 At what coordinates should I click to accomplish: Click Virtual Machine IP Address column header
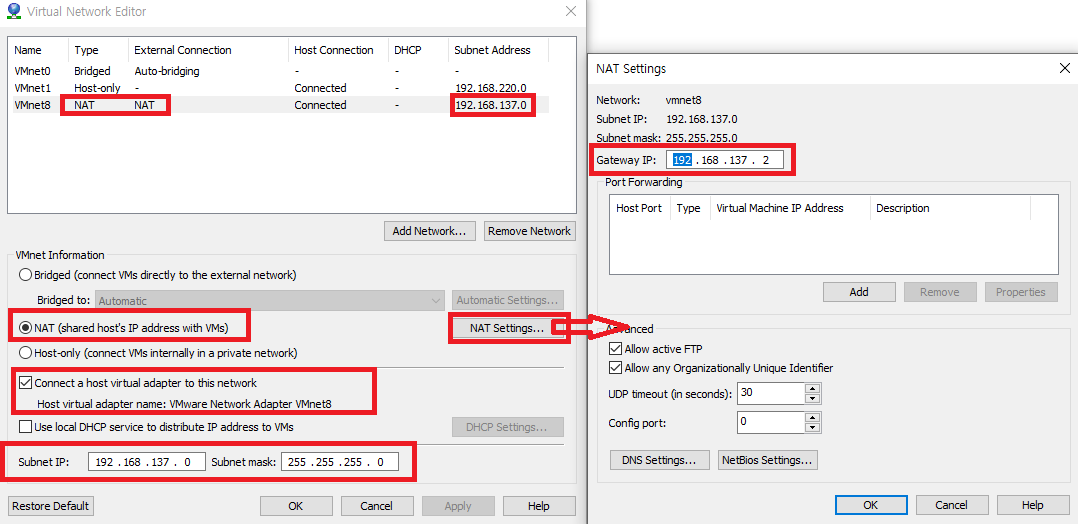tap(791, 208)
